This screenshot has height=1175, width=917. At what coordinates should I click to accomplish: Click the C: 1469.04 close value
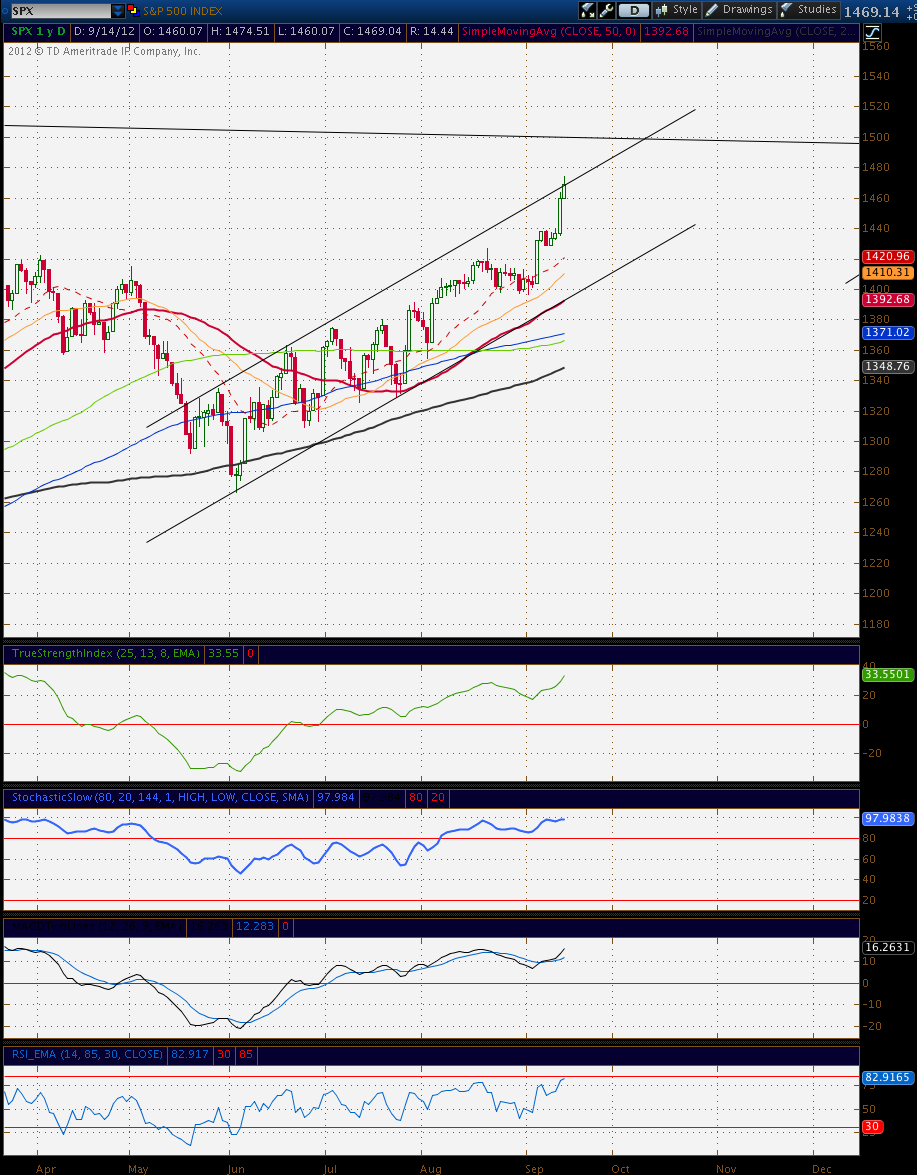tap(372, 31)
